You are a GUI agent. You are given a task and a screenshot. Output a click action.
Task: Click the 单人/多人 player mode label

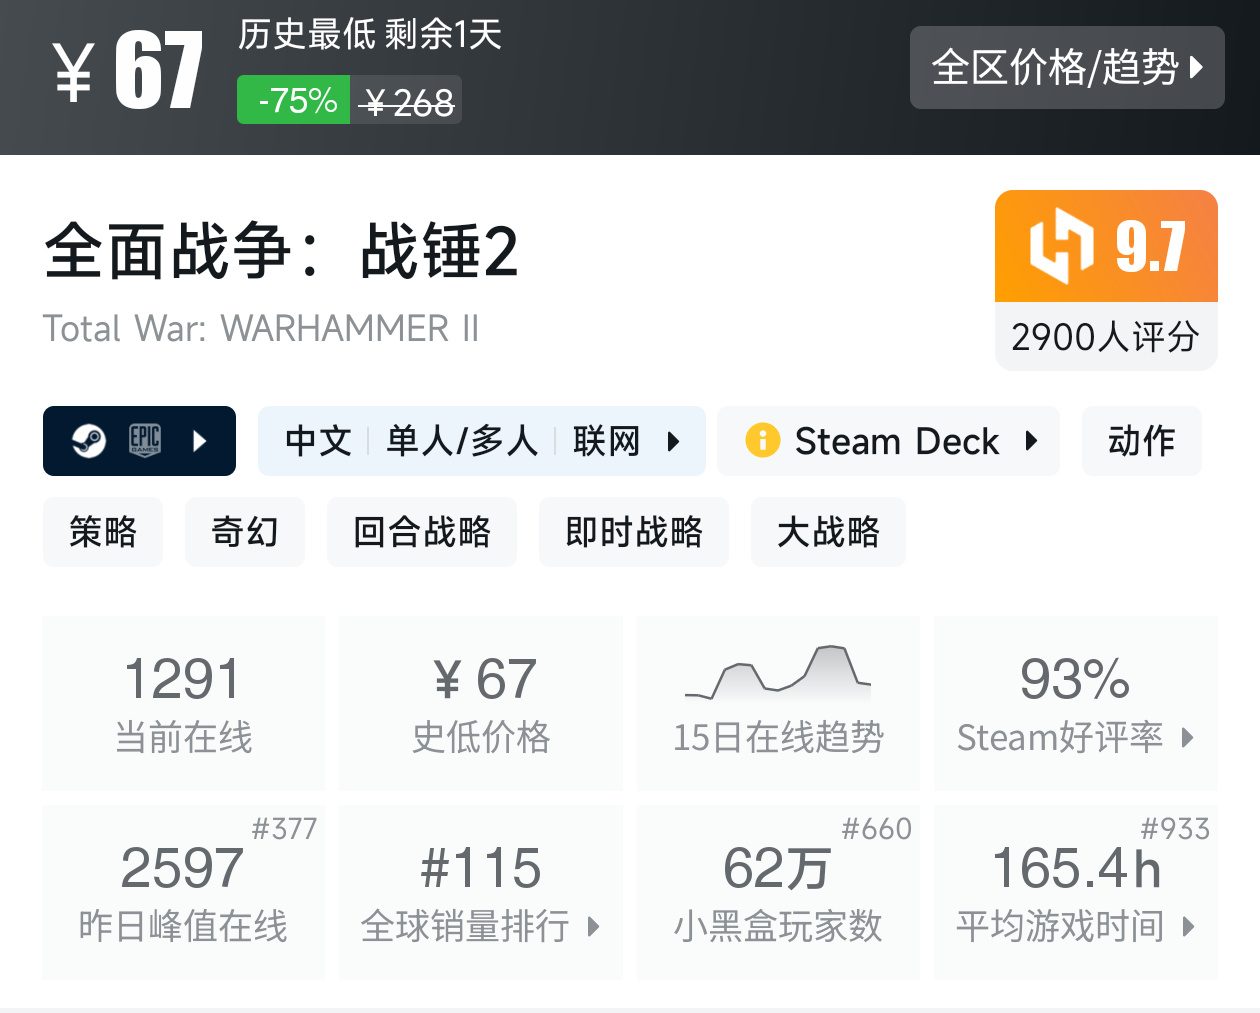click(x=463, y=441)
